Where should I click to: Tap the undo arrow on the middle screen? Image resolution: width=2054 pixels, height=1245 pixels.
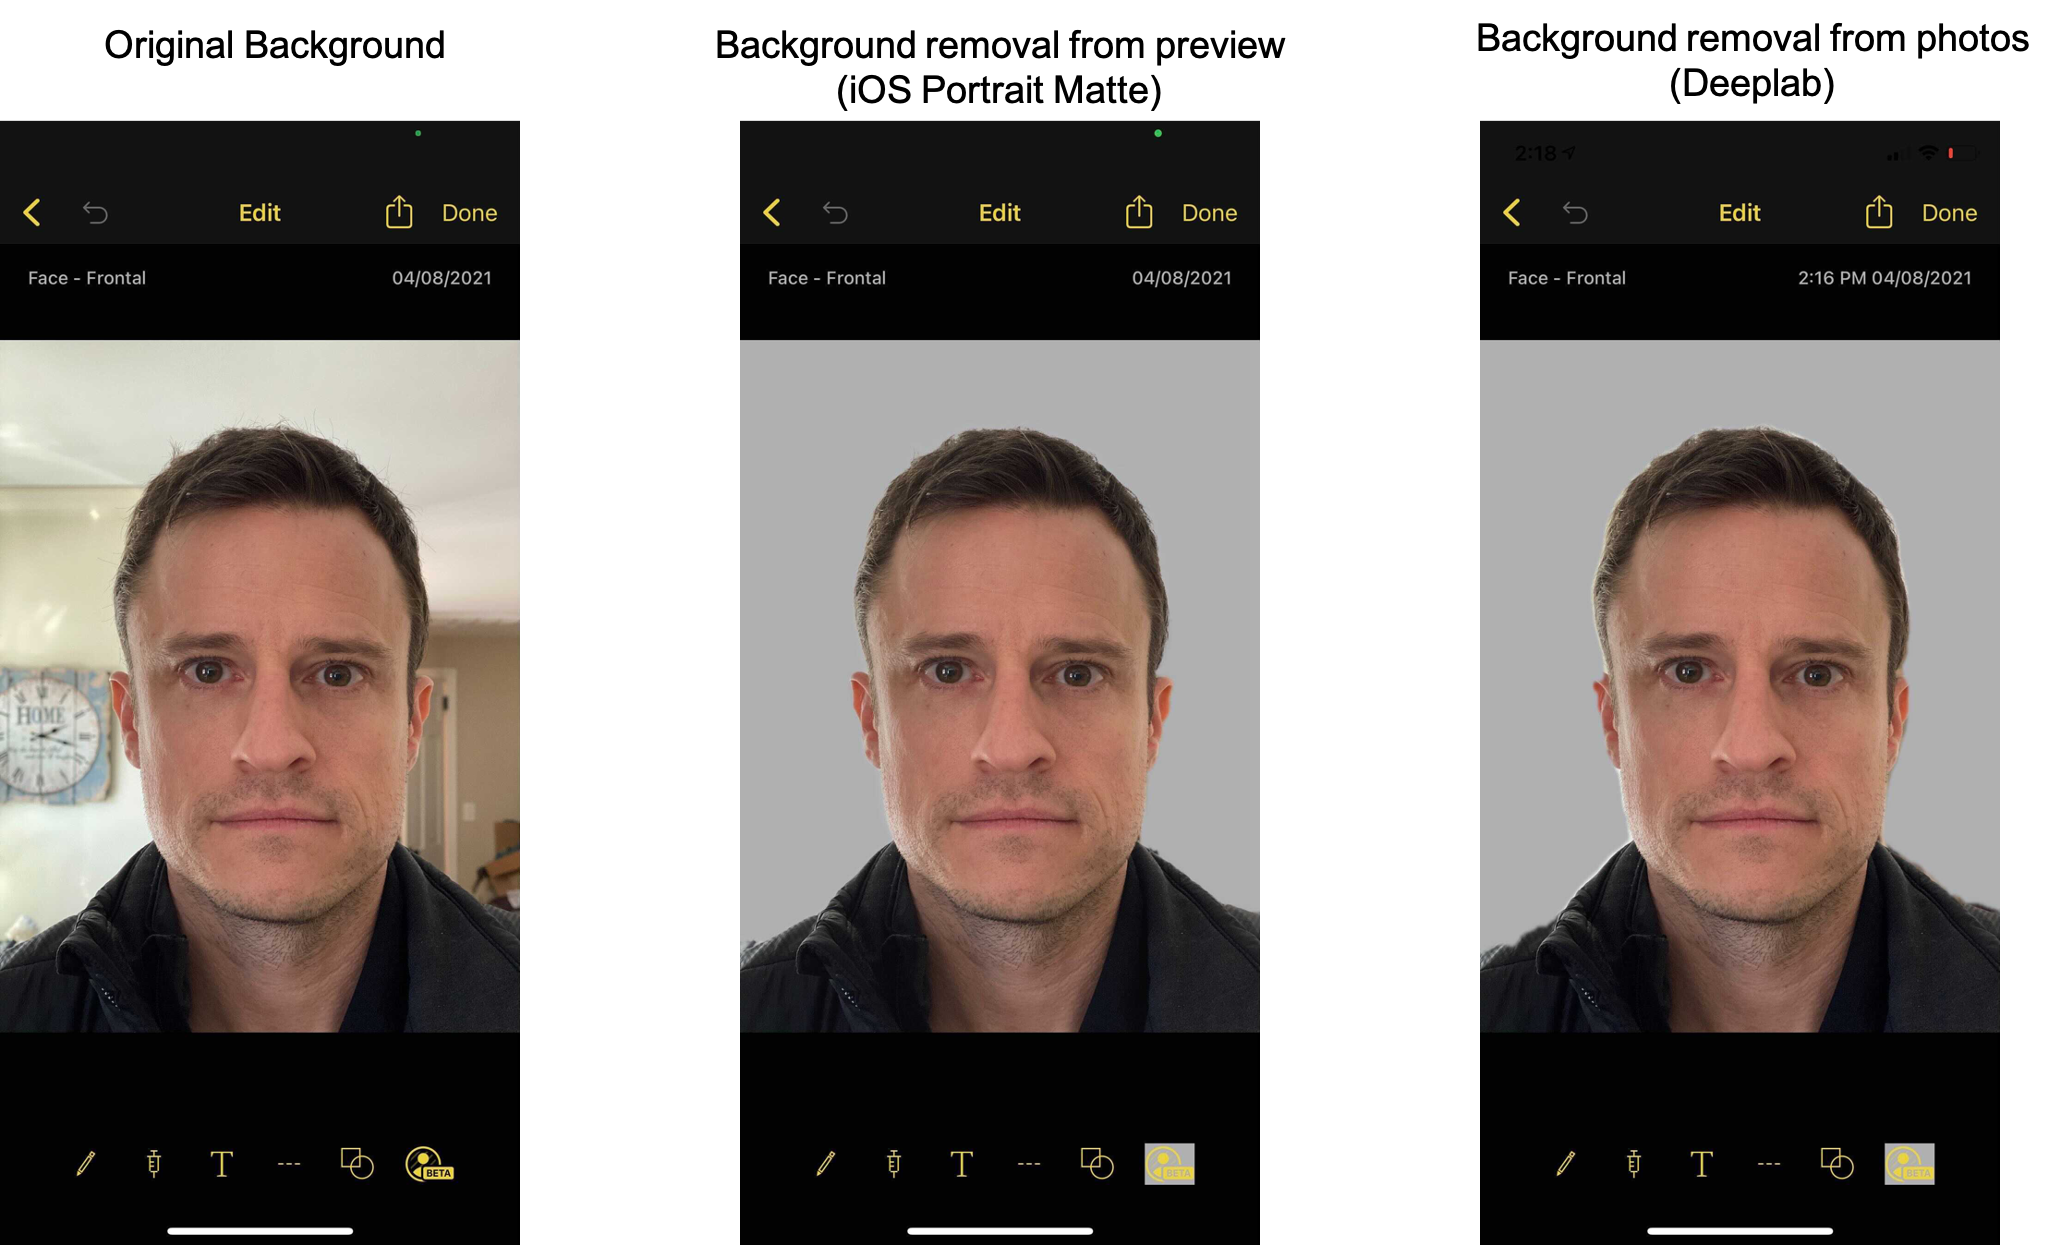835,212
